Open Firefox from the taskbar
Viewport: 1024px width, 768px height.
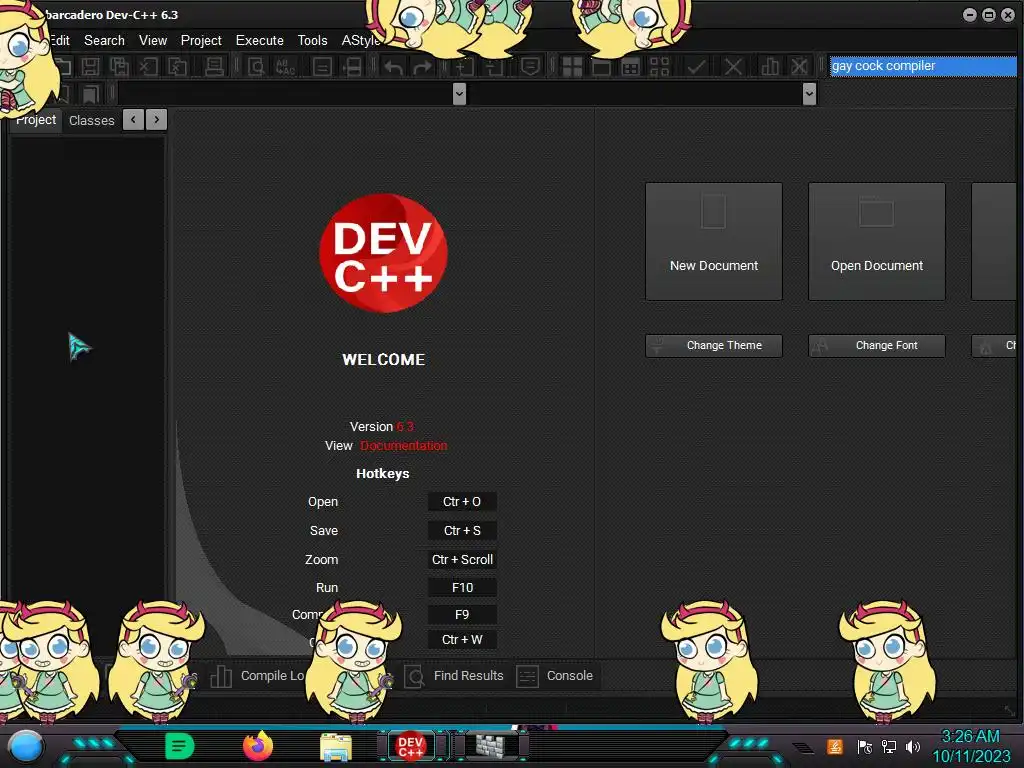[x=258, y=745]
